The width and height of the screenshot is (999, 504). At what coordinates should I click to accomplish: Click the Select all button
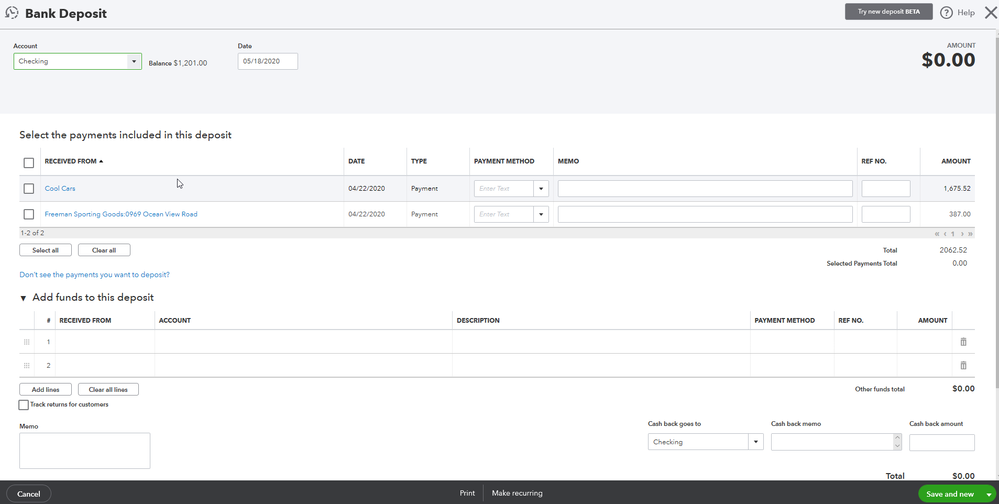(45, 250)
